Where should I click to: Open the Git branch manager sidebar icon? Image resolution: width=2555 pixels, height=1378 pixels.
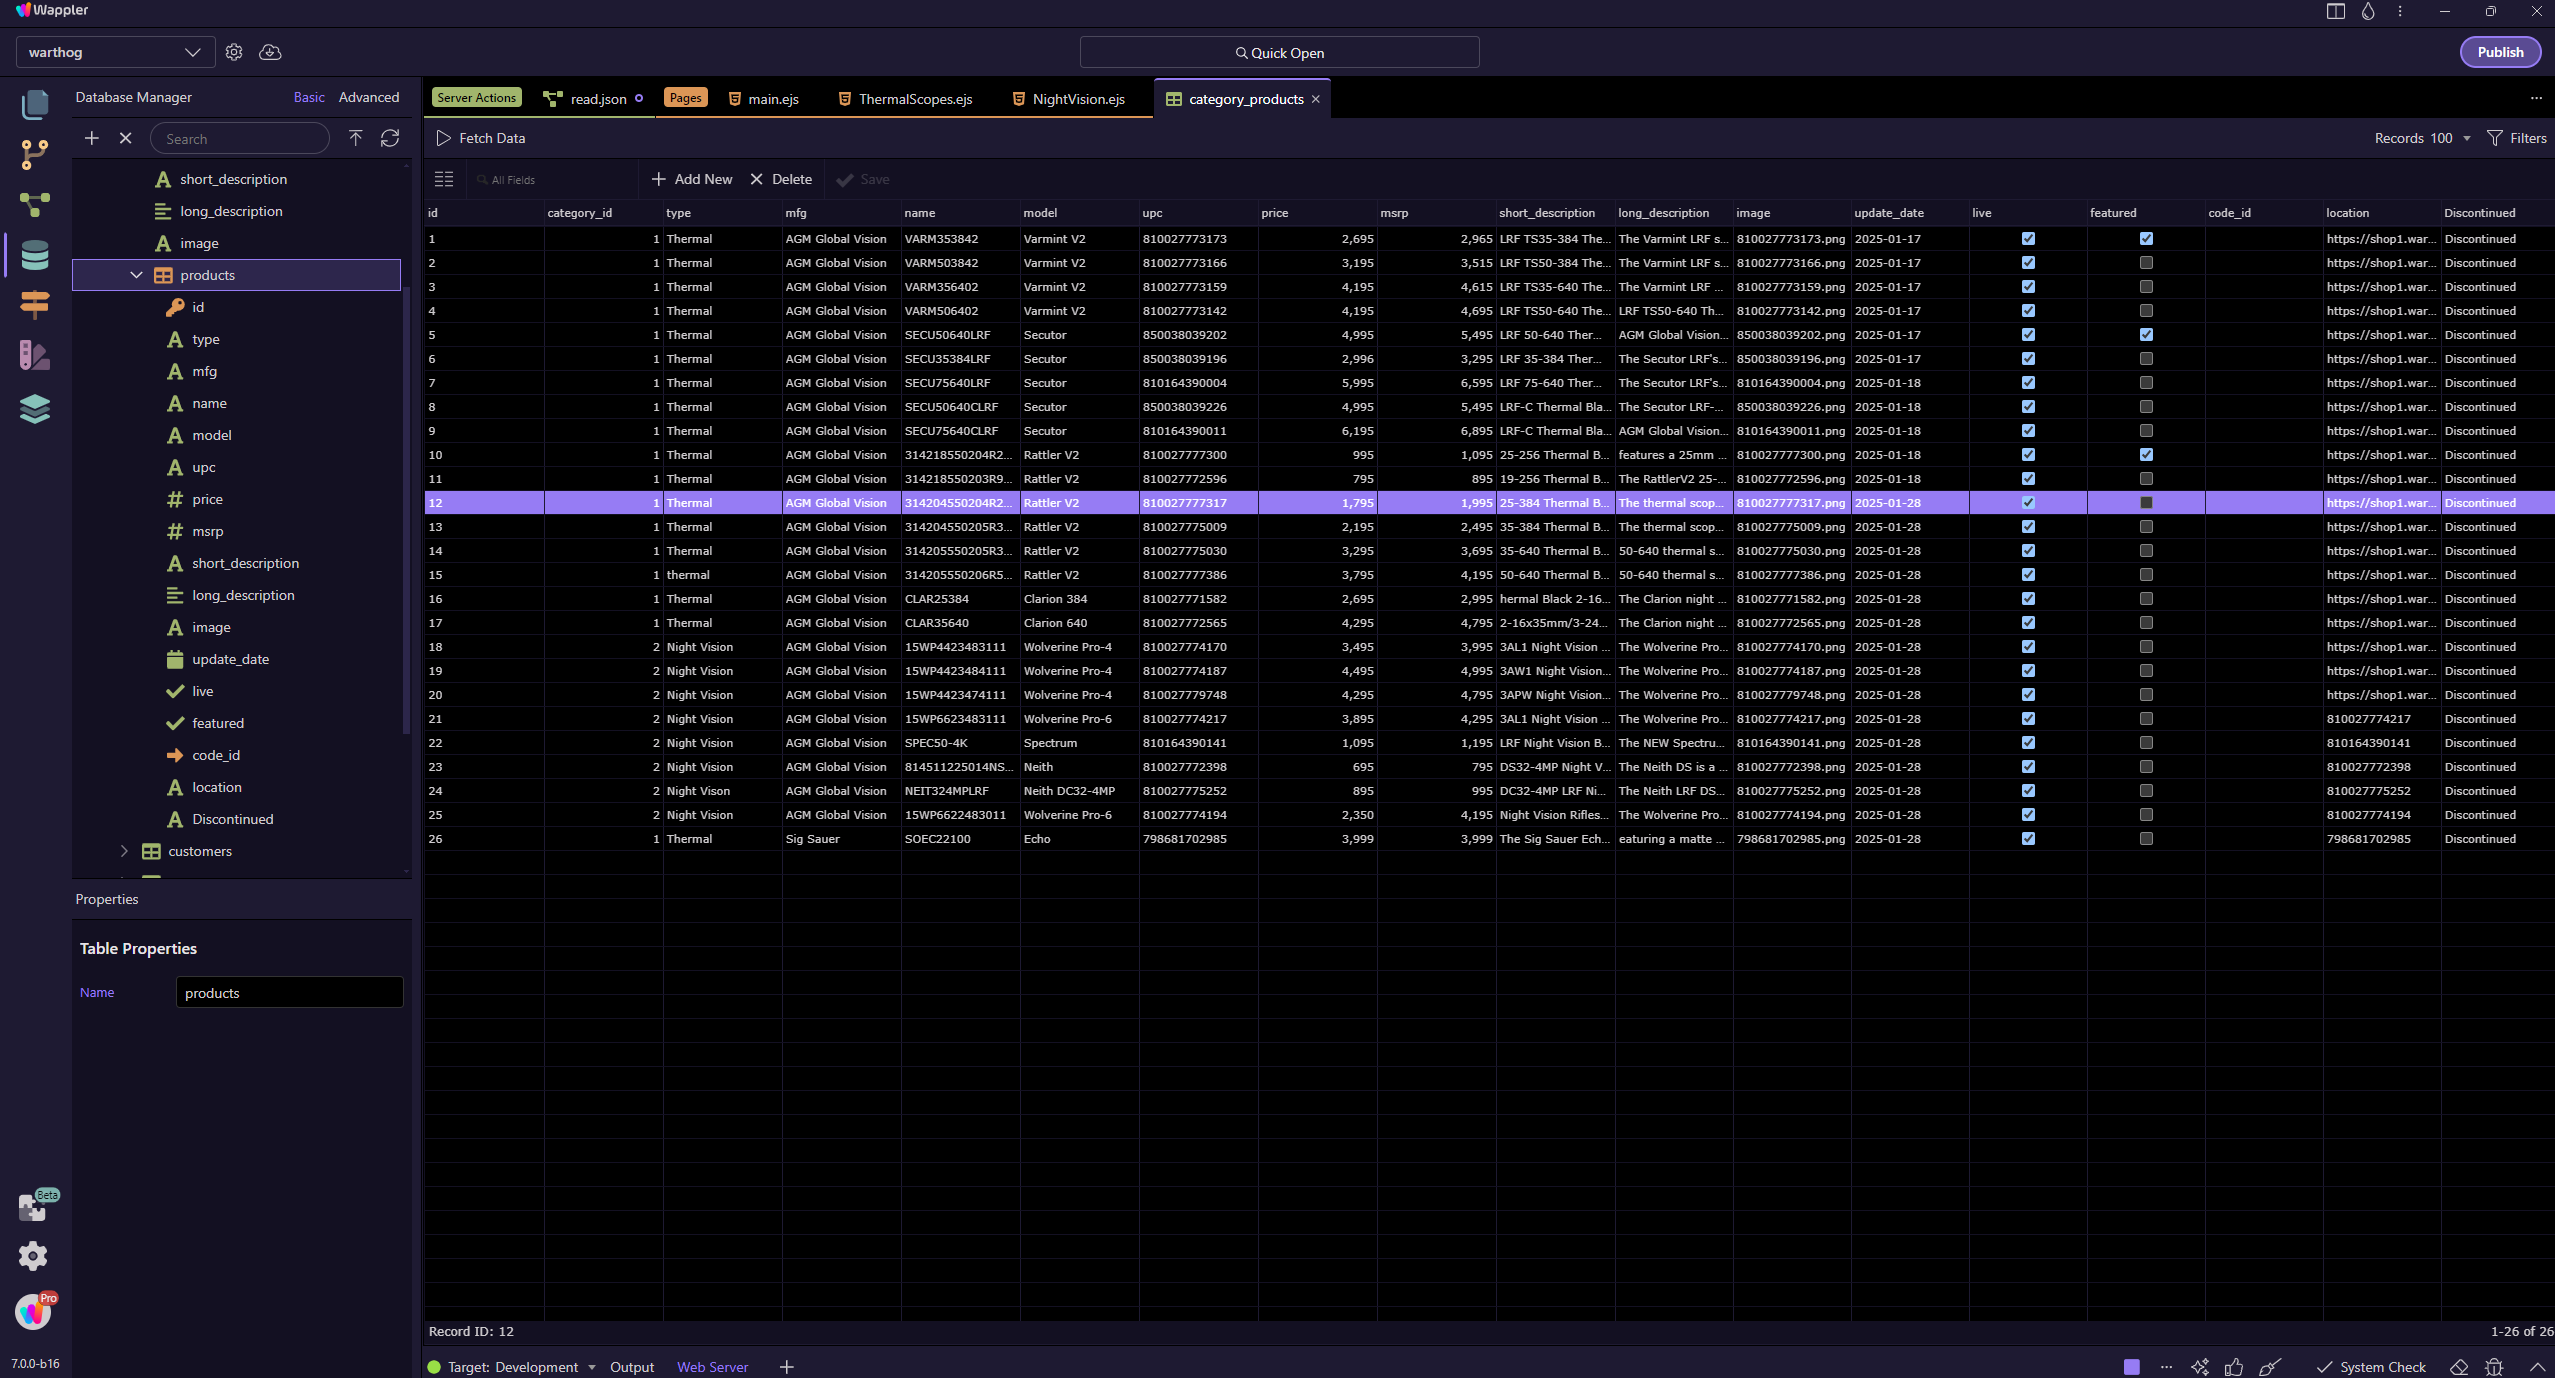[x=35, y=154]
